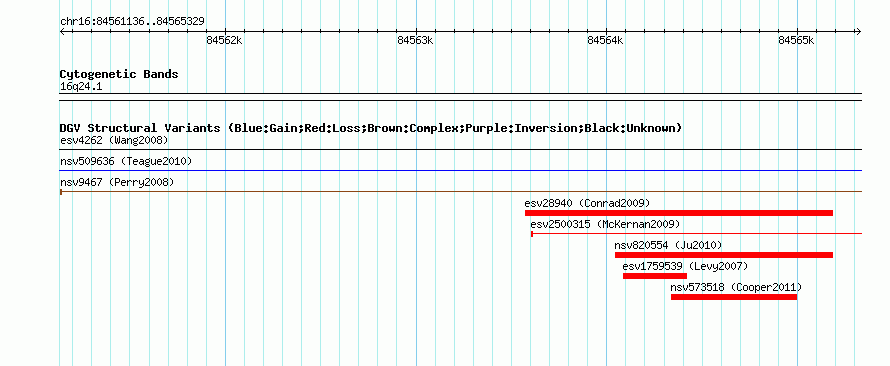Click the red bar under nsv573518
The height and width of the screenshot is (366, 890).
(x=733, y=297)
